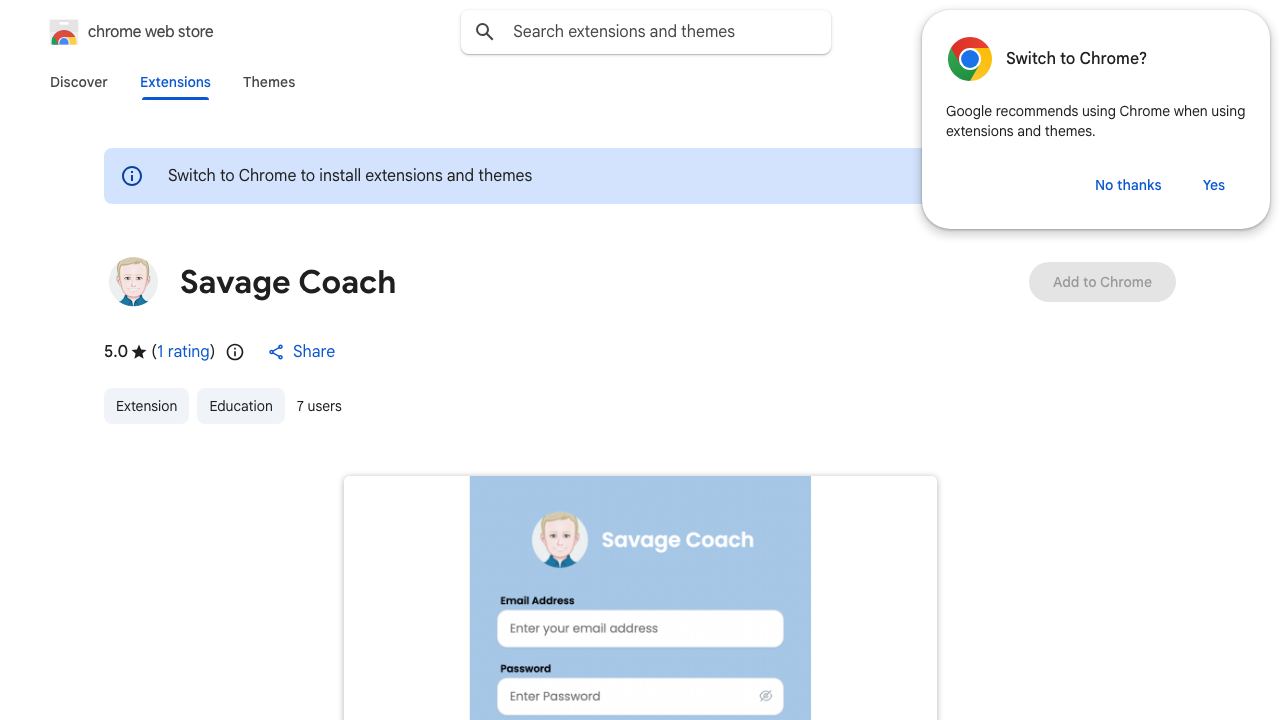
Task: Click the 5.0 rating value
Action: [116, 352]
